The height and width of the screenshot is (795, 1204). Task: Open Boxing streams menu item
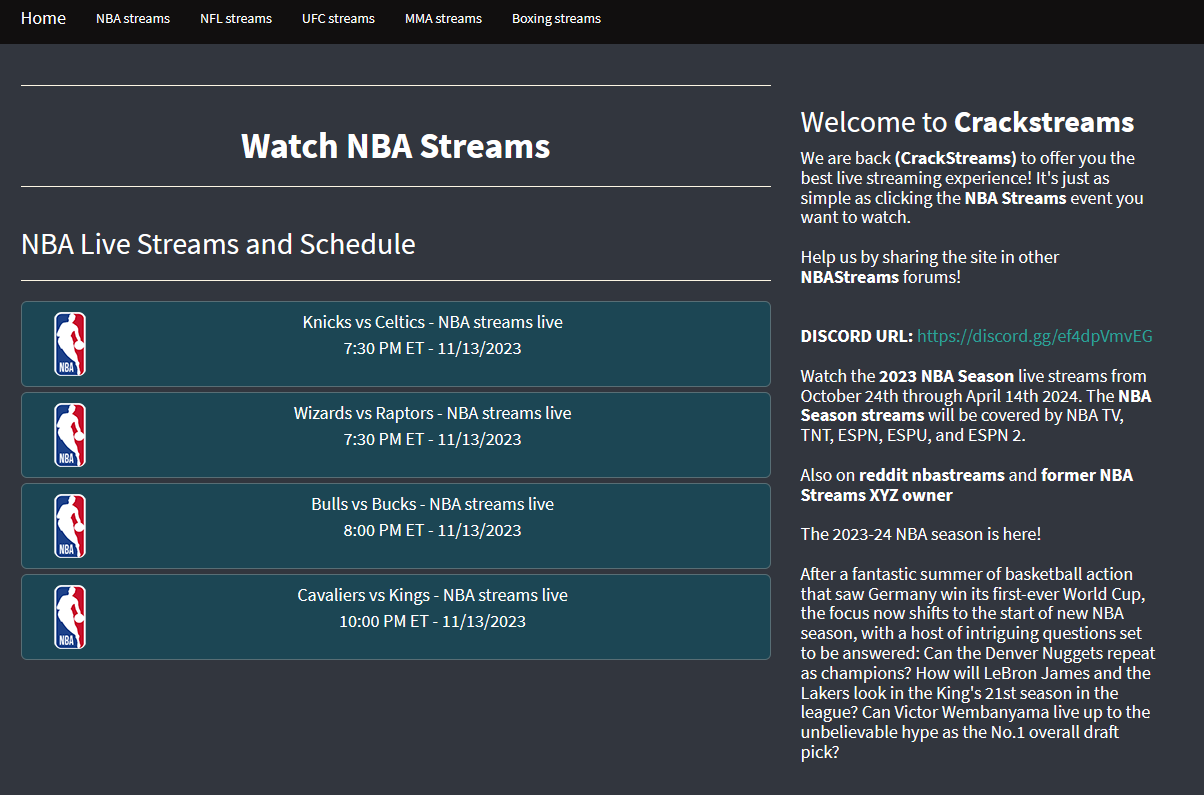coord(556,19)
